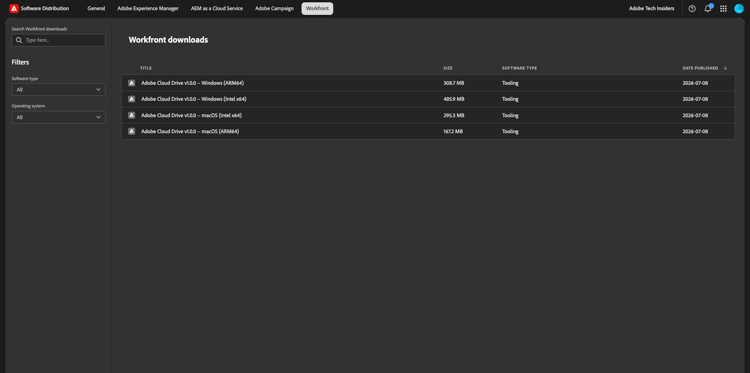Image resolution: width=750 pixels, height=373 pixels.
Task: Open Adobe Cloud Drive v1.0.0 – Windows (Intel x64)
Action: tap(194, 99)
